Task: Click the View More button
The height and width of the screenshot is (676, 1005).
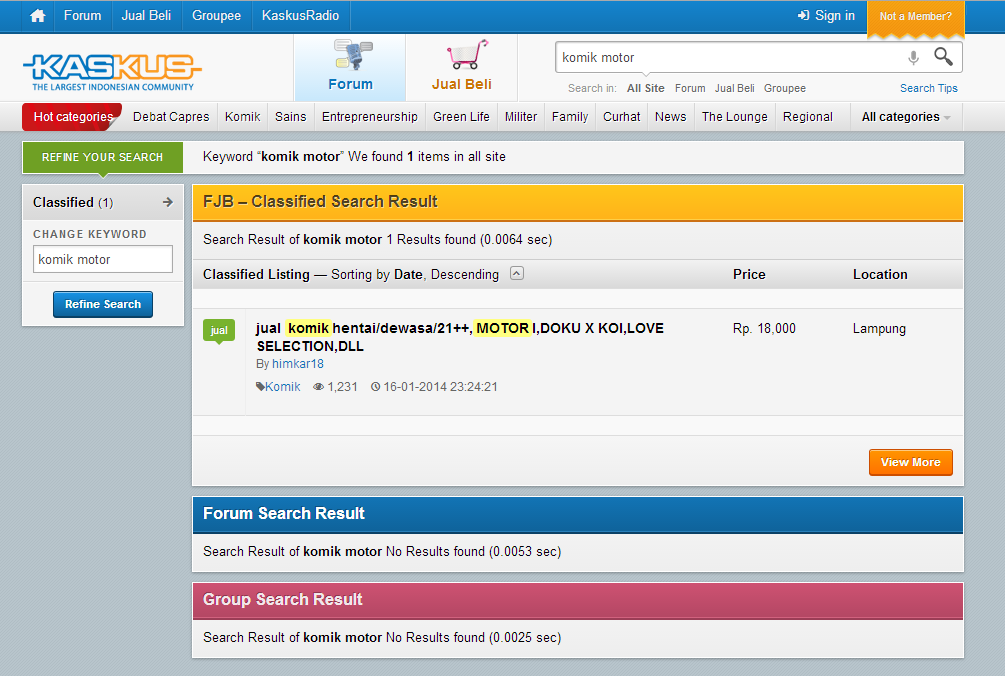Action: (910, 463)
